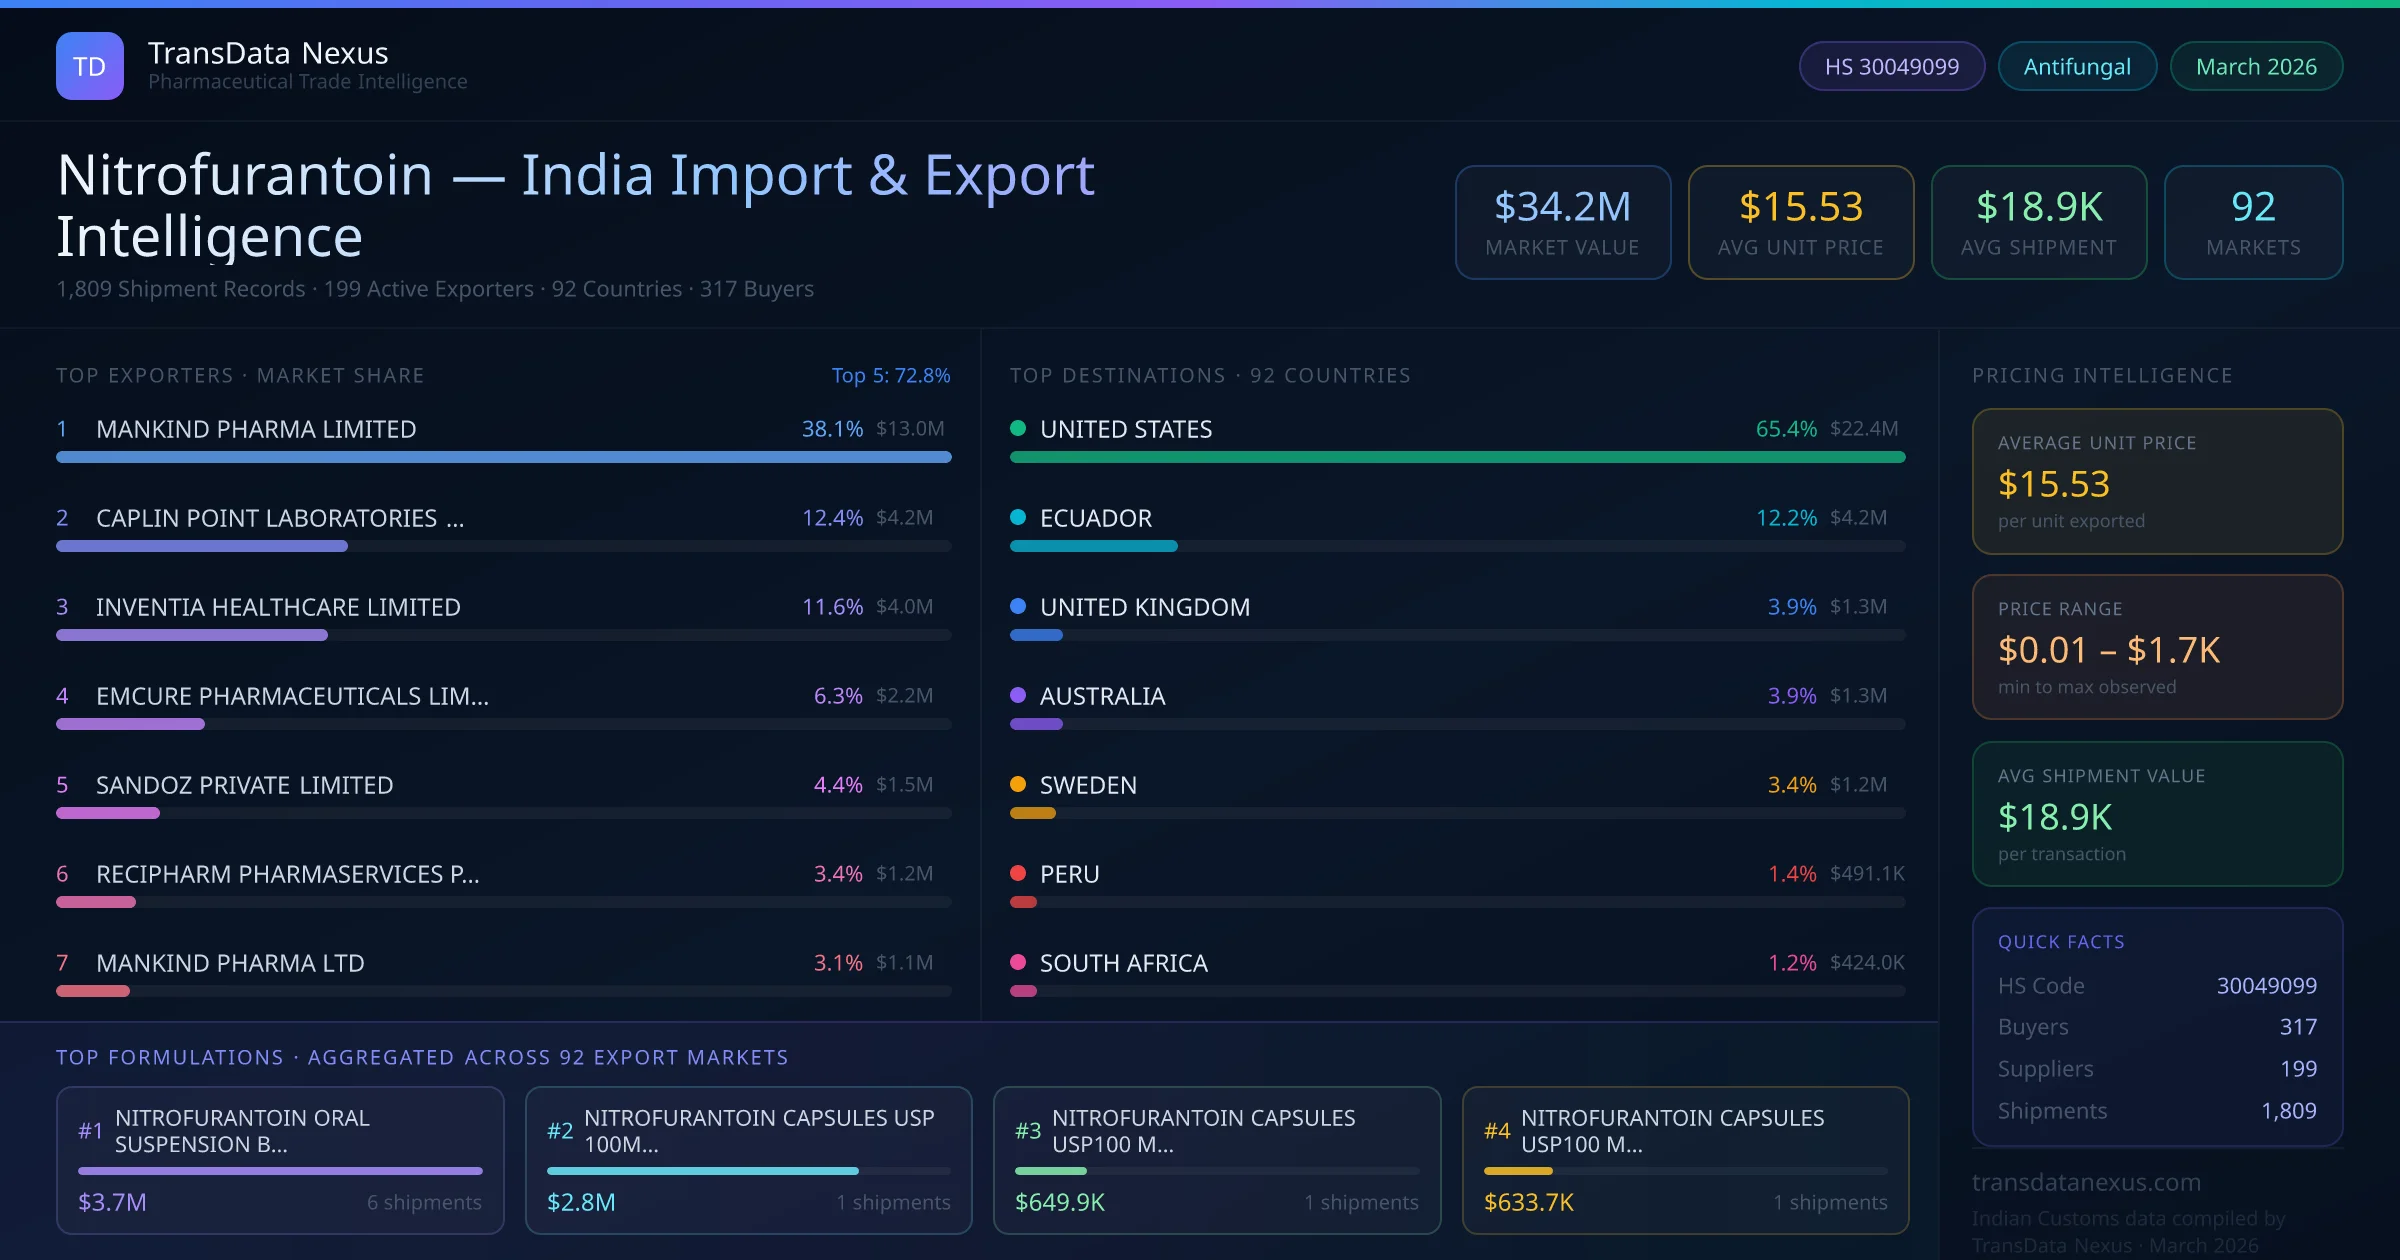Open the #4 Nitrofurantoin Capsules formulation card
Image resolution: width=2400 pixels, height=1260 pixels.
tap(1685, 1160)
